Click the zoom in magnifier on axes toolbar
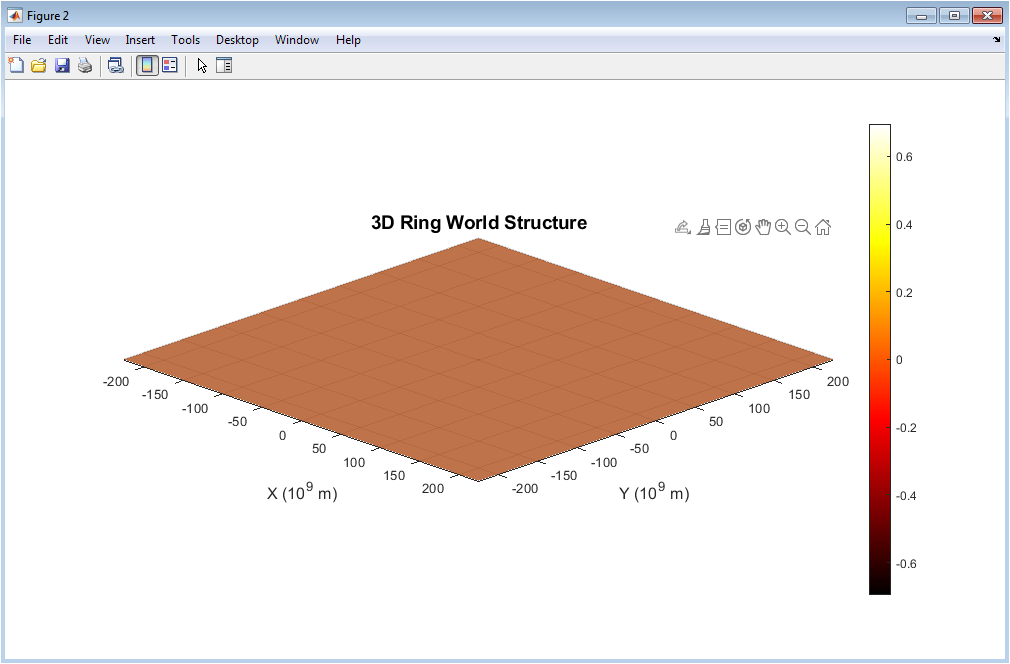The height and width of the screenshot is (664, 1010). (783, 227)
